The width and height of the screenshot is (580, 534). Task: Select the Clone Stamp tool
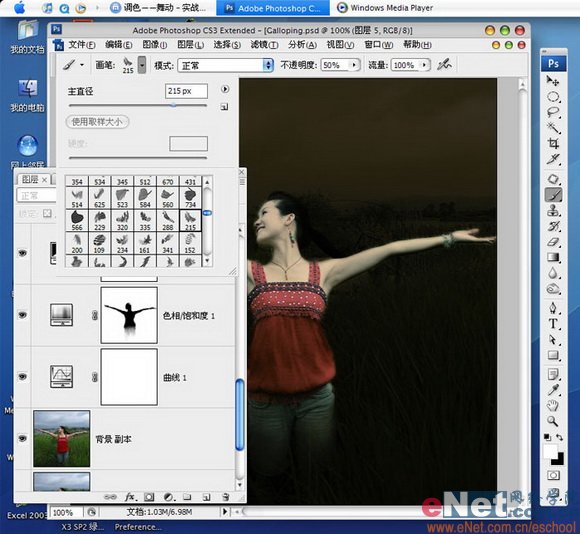tap(553, 210)
